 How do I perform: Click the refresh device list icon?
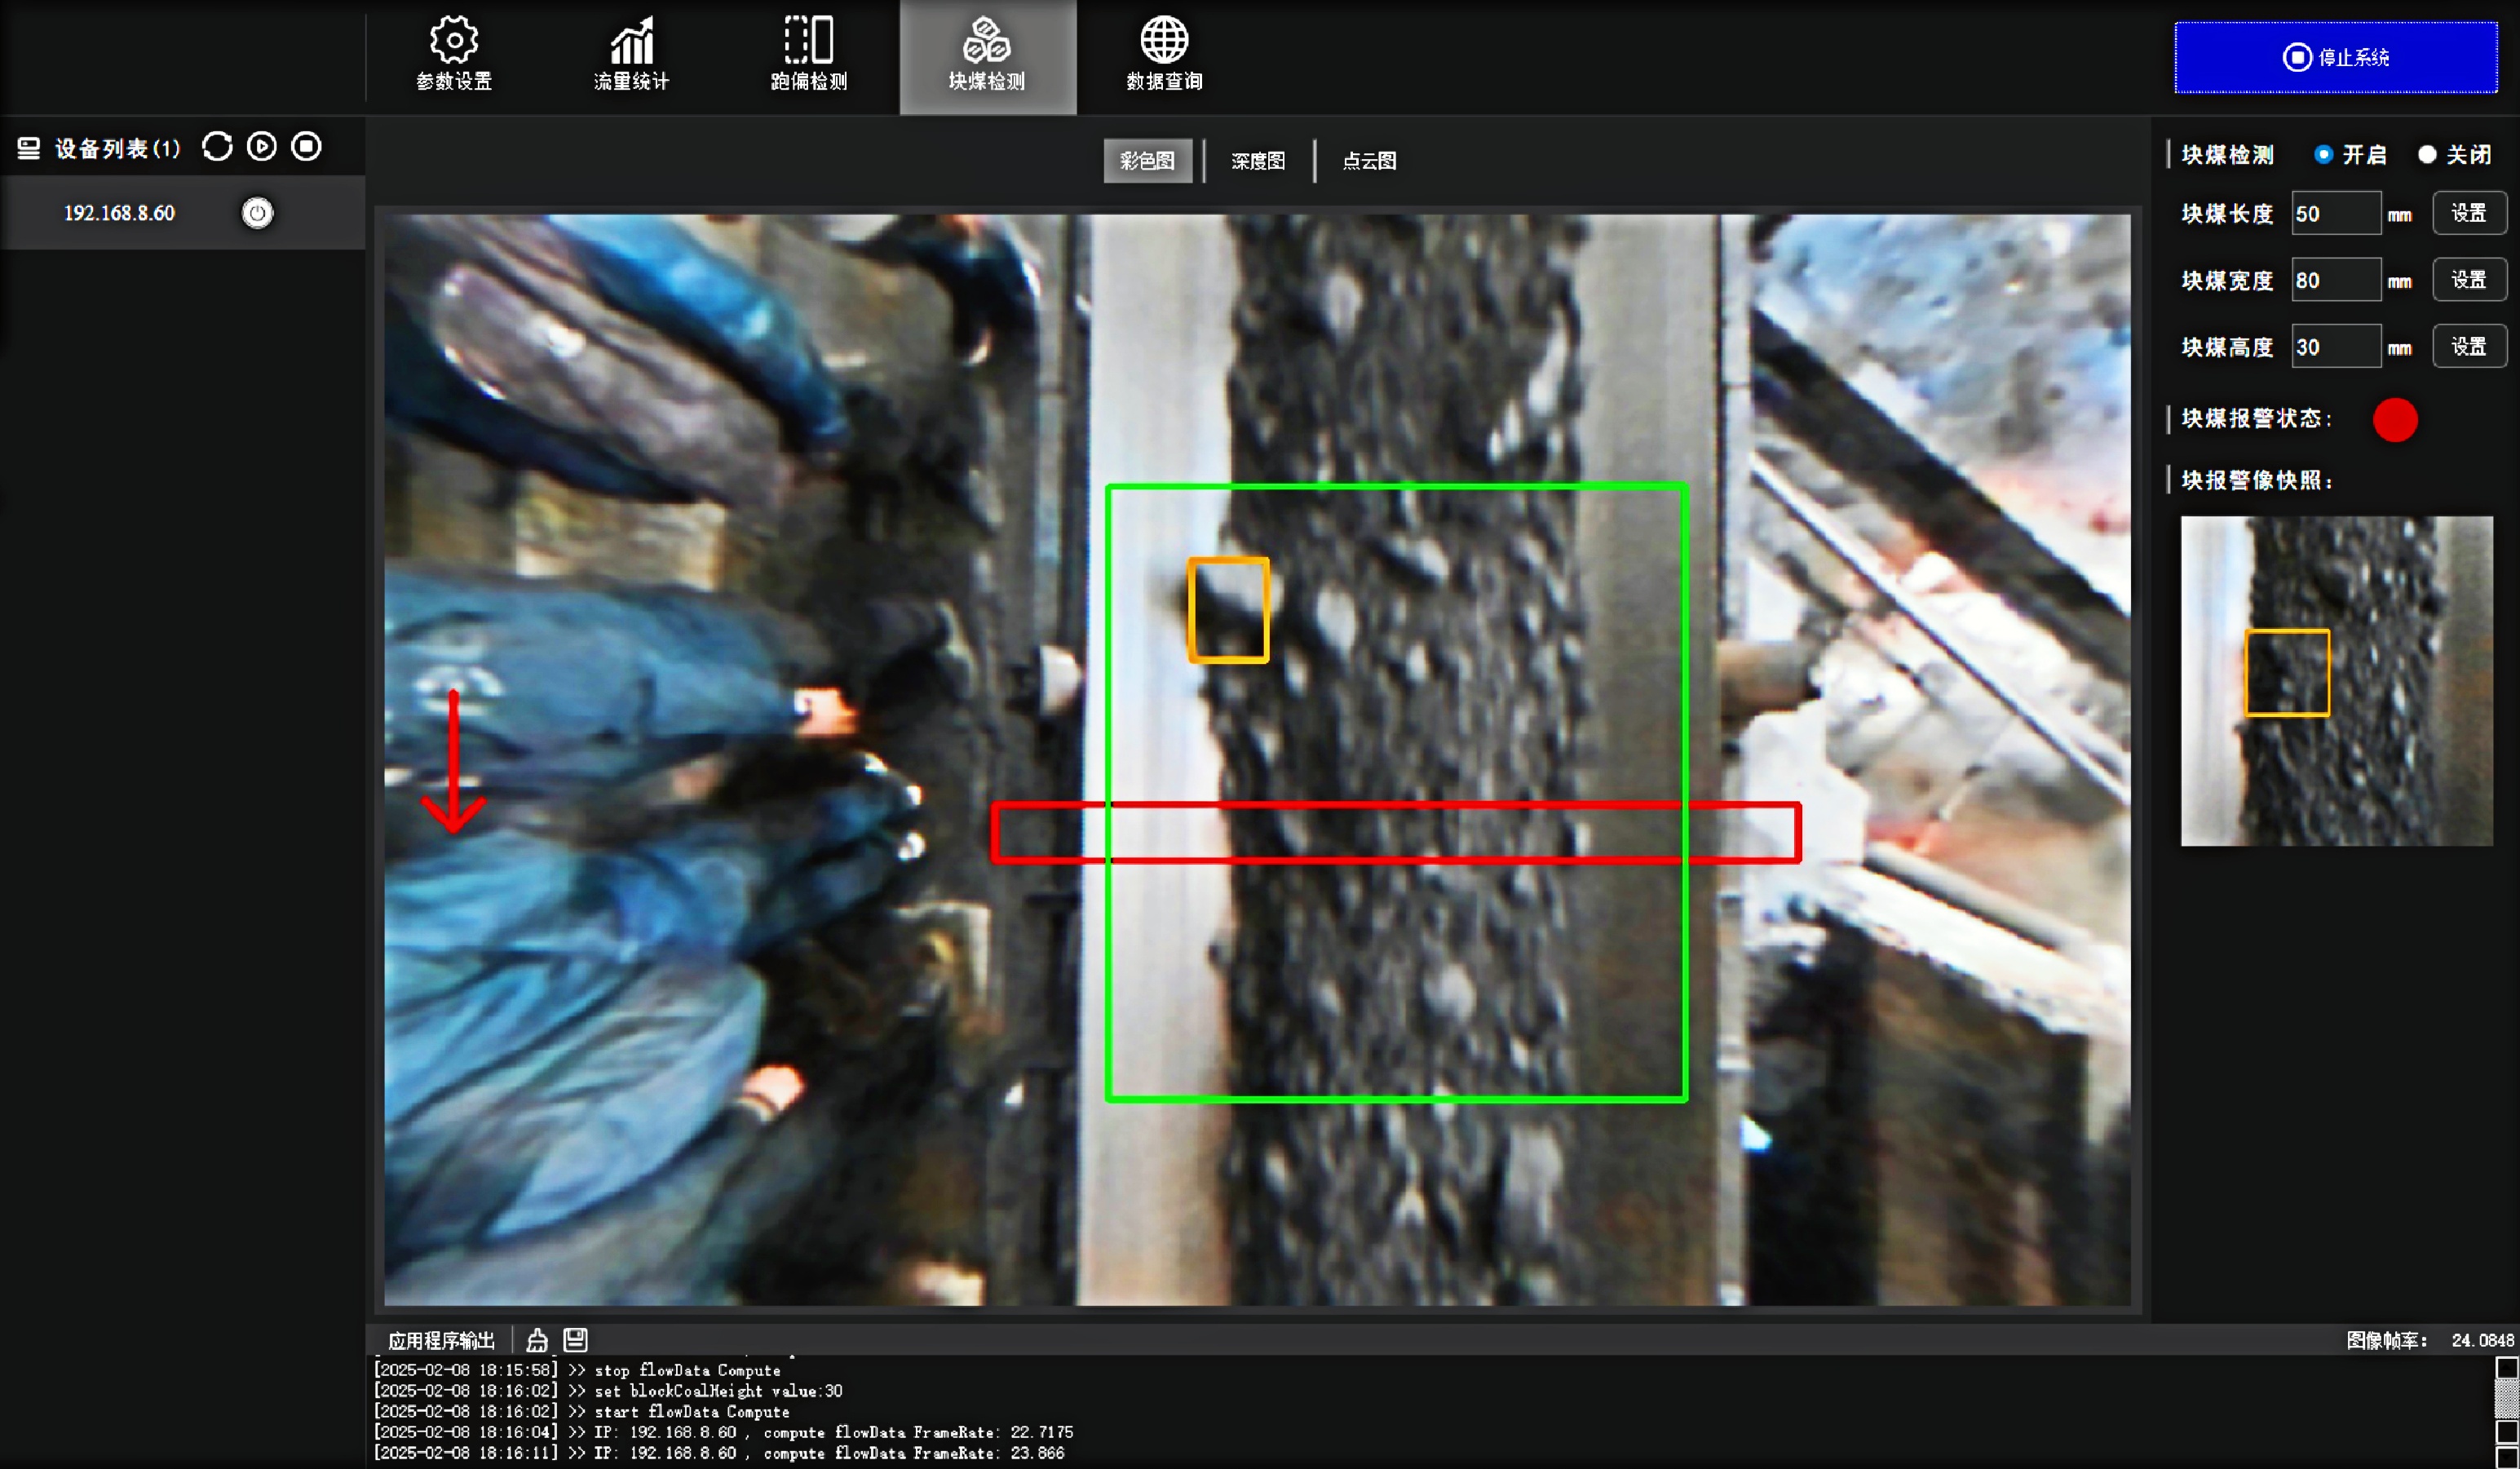click(x=217, y=147)
